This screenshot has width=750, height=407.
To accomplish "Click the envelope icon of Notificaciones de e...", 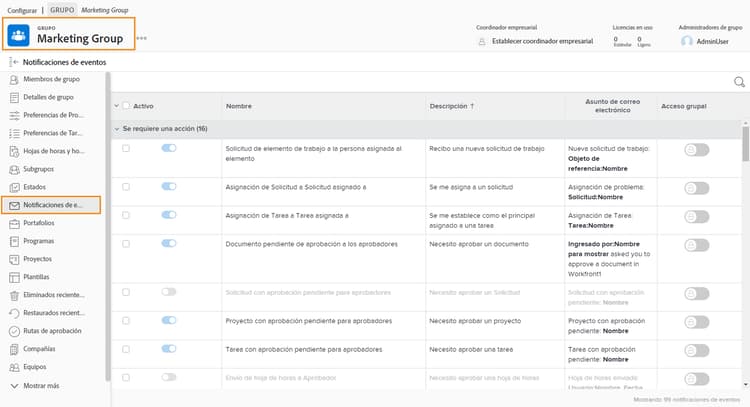I will pos(14,205).
